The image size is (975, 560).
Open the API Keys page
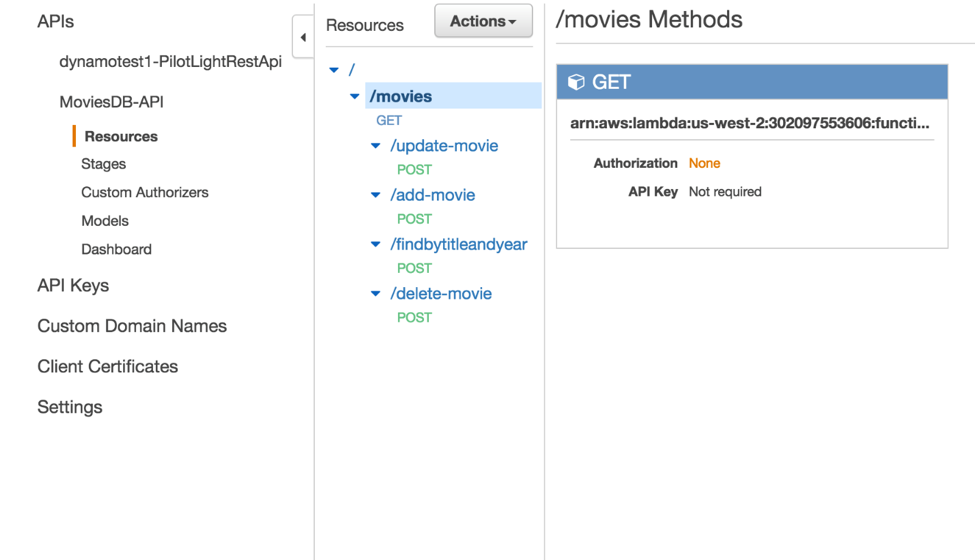[x=73, y=285]
